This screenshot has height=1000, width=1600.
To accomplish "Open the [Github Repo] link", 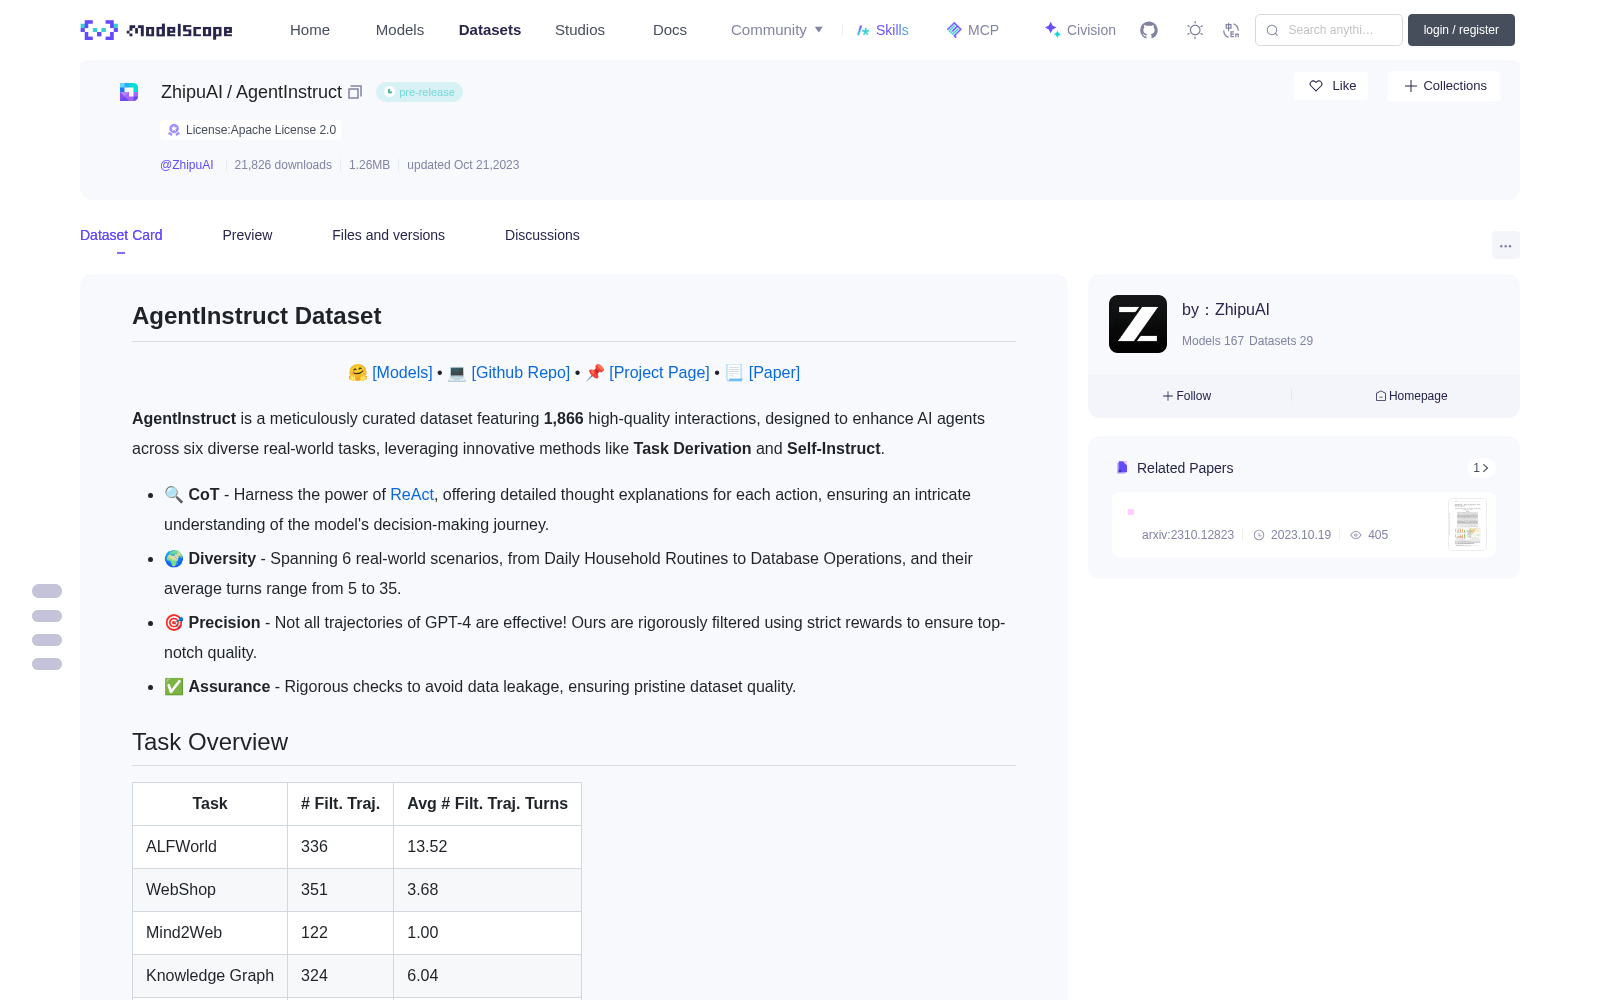I will click(520, 372).
